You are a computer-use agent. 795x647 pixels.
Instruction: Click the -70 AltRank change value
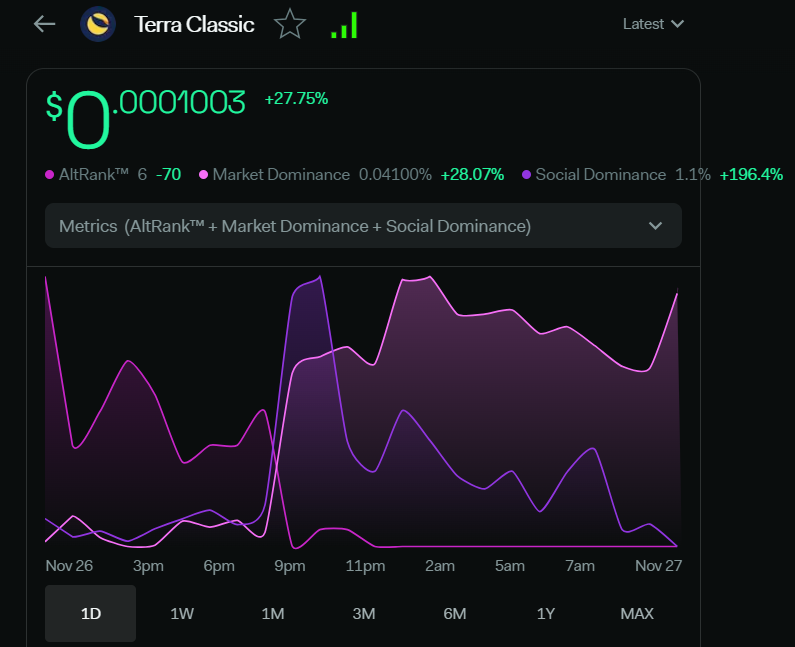pyautogui.click(x=168, y=174)
